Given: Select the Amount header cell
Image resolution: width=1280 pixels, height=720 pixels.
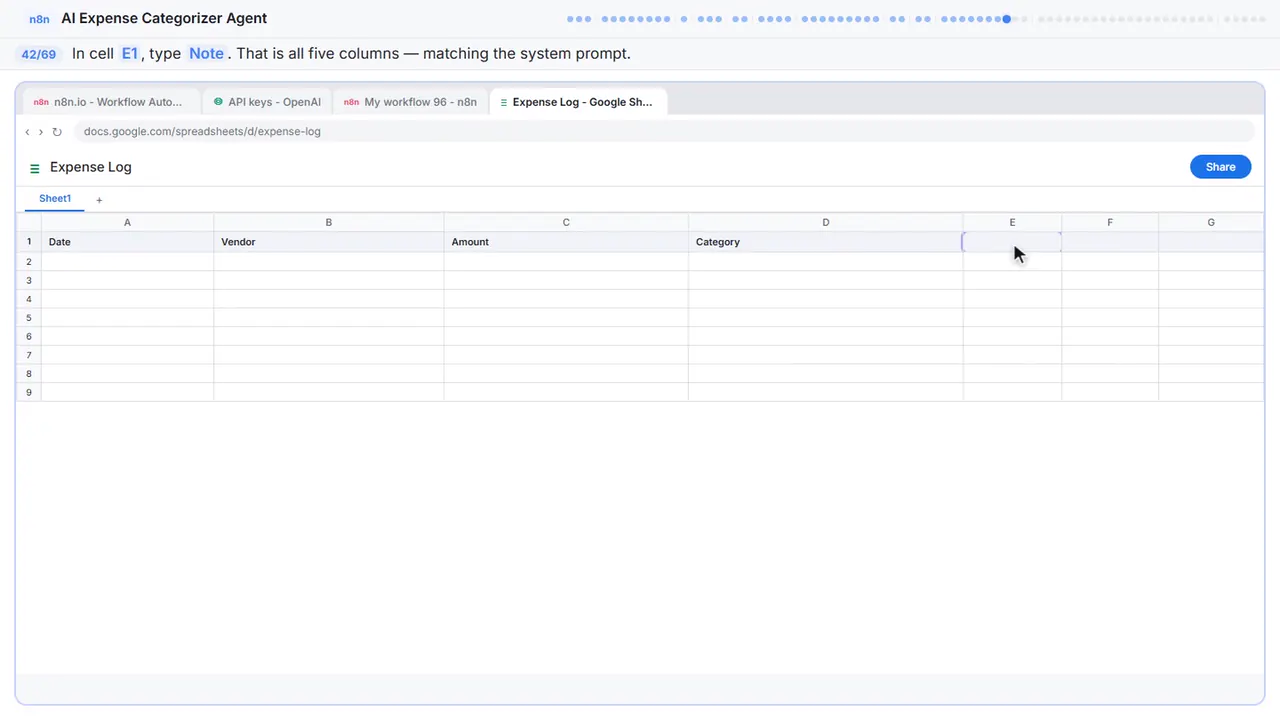Looking at the screenshot, I should 566,242.
